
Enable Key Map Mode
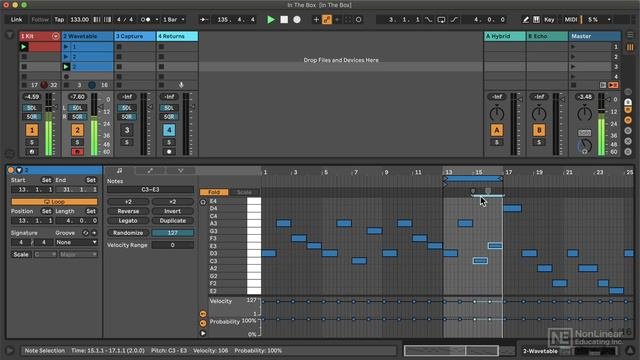click(x=549, y=19)
